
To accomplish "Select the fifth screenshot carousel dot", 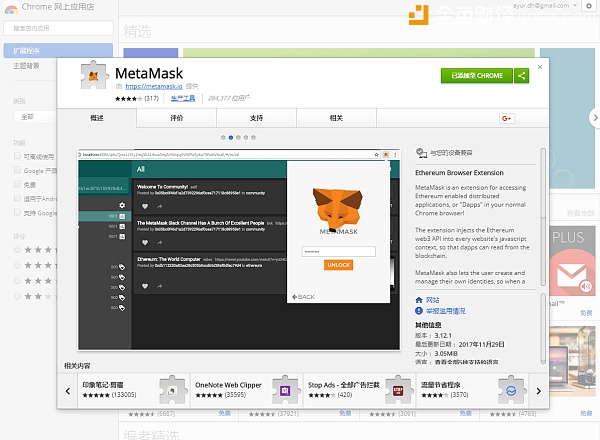I will 253,137.
